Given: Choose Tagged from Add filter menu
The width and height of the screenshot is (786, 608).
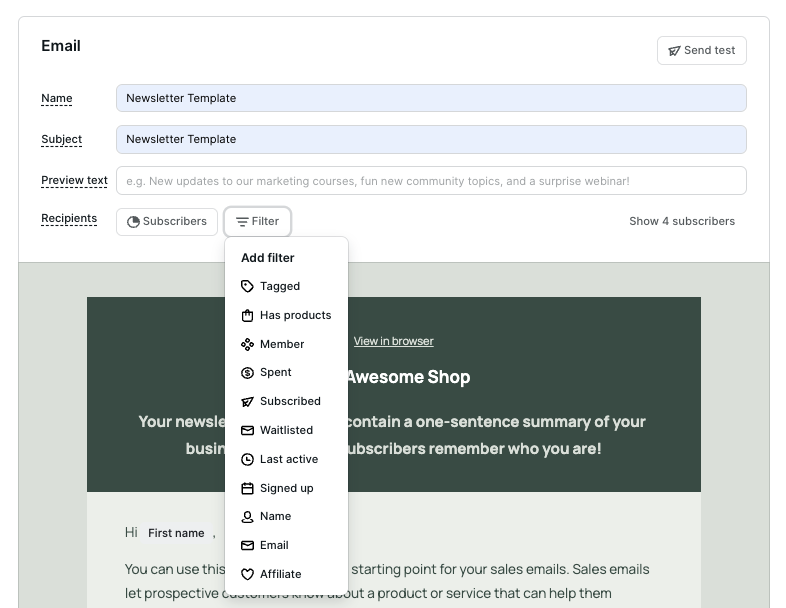Looking at the screenshot, I should [286, 286].
